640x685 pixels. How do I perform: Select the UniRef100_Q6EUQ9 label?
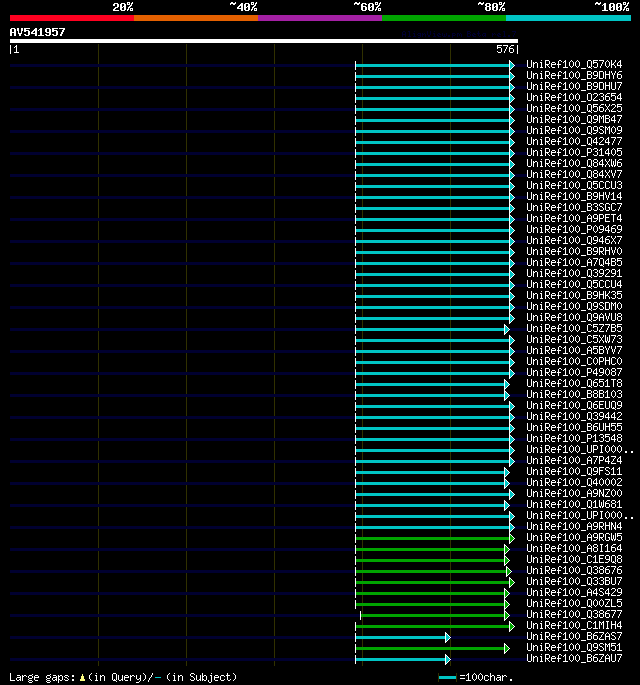574,405
